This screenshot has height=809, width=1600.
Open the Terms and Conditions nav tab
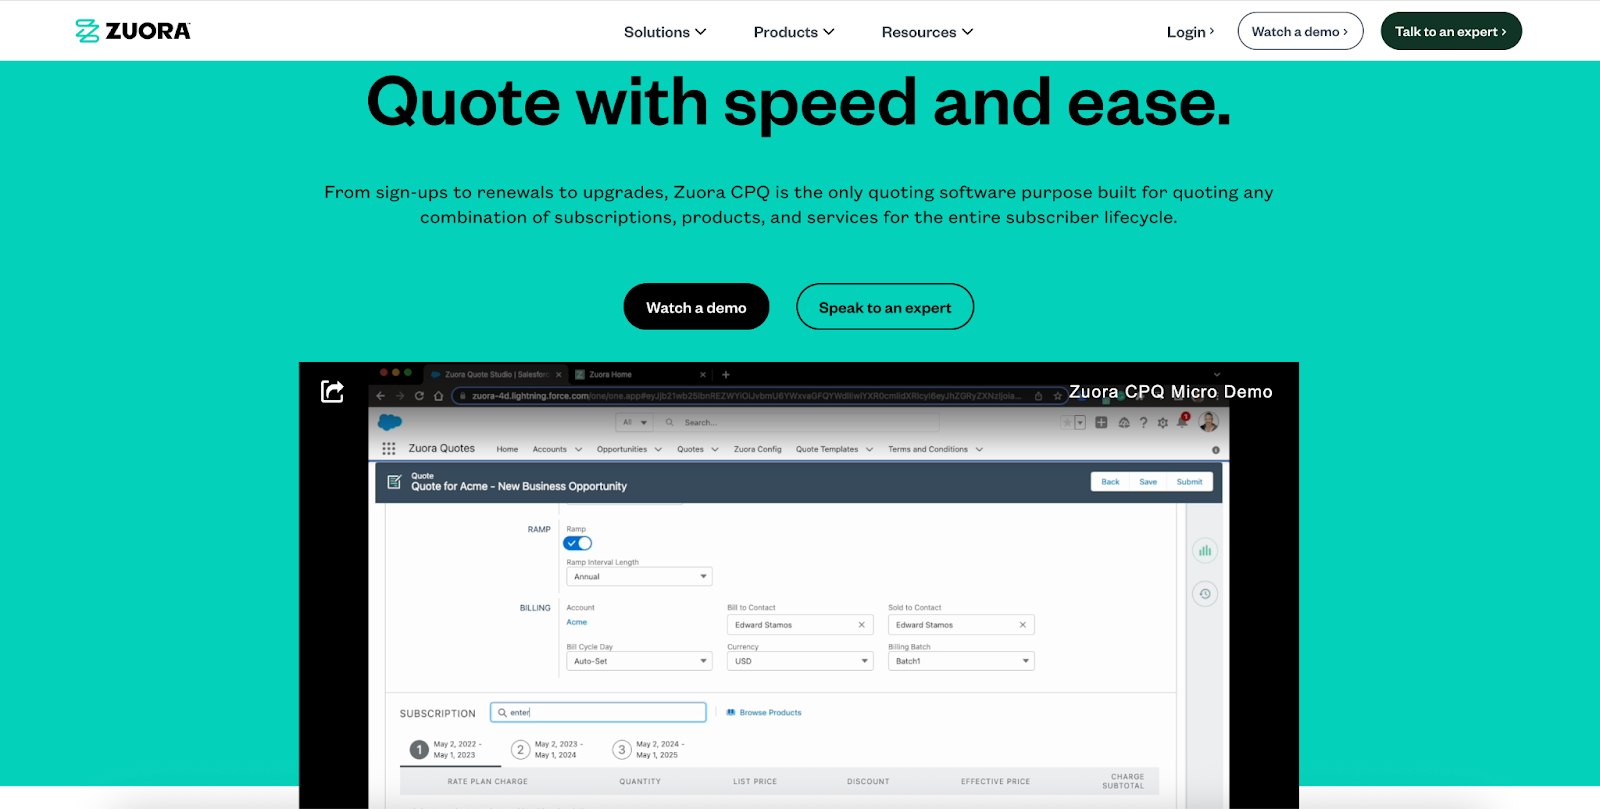click(x=928, y=449)
